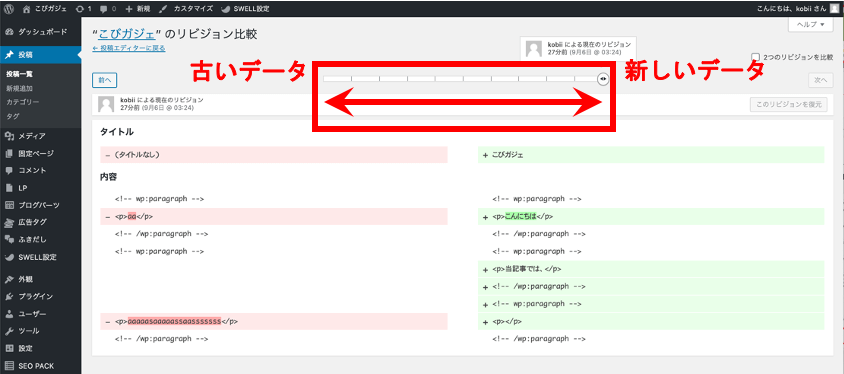The height and width of the screenshot is (374, 844).
Task: Open ツール in the sidebar
Action: coord(41,331)
